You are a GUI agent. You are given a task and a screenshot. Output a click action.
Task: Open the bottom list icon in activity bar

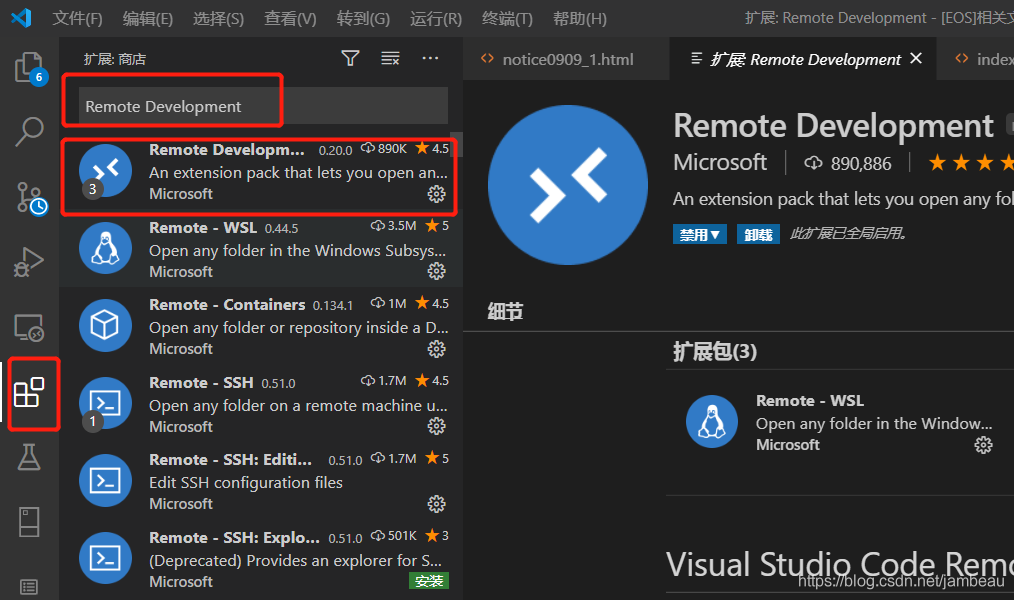click(x=29, y=586)
